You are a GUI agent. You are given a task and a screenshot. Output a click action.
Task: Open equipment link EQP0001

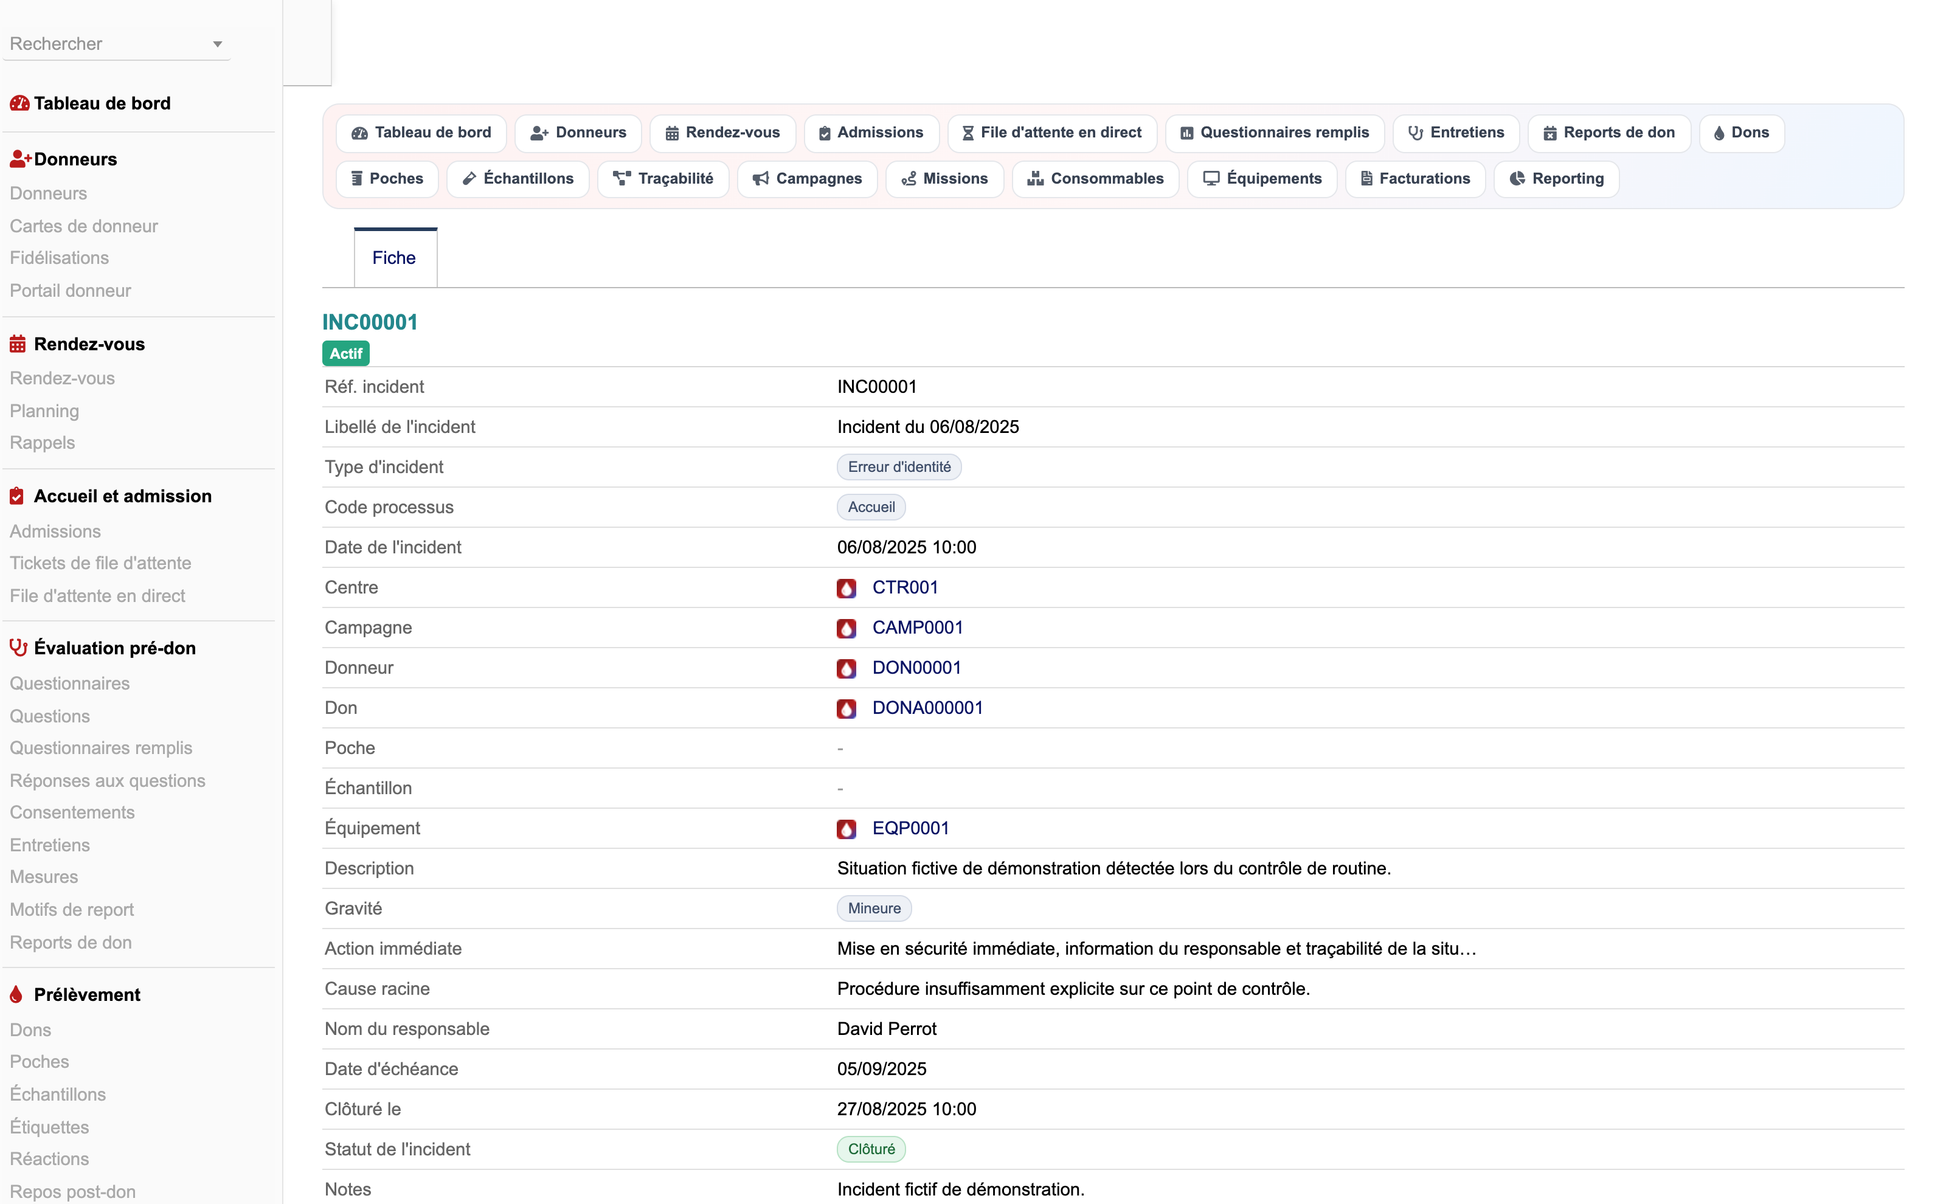pos(911,829)
